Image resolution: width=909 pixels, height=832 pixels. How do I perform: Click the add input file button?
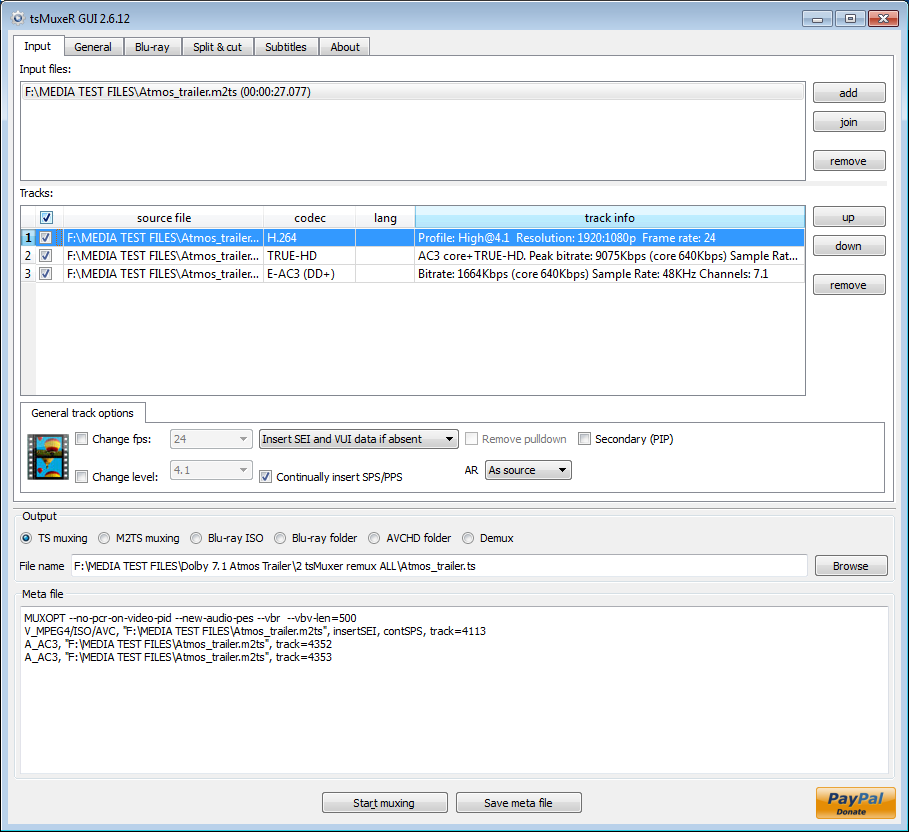click(x=849, y=93)
